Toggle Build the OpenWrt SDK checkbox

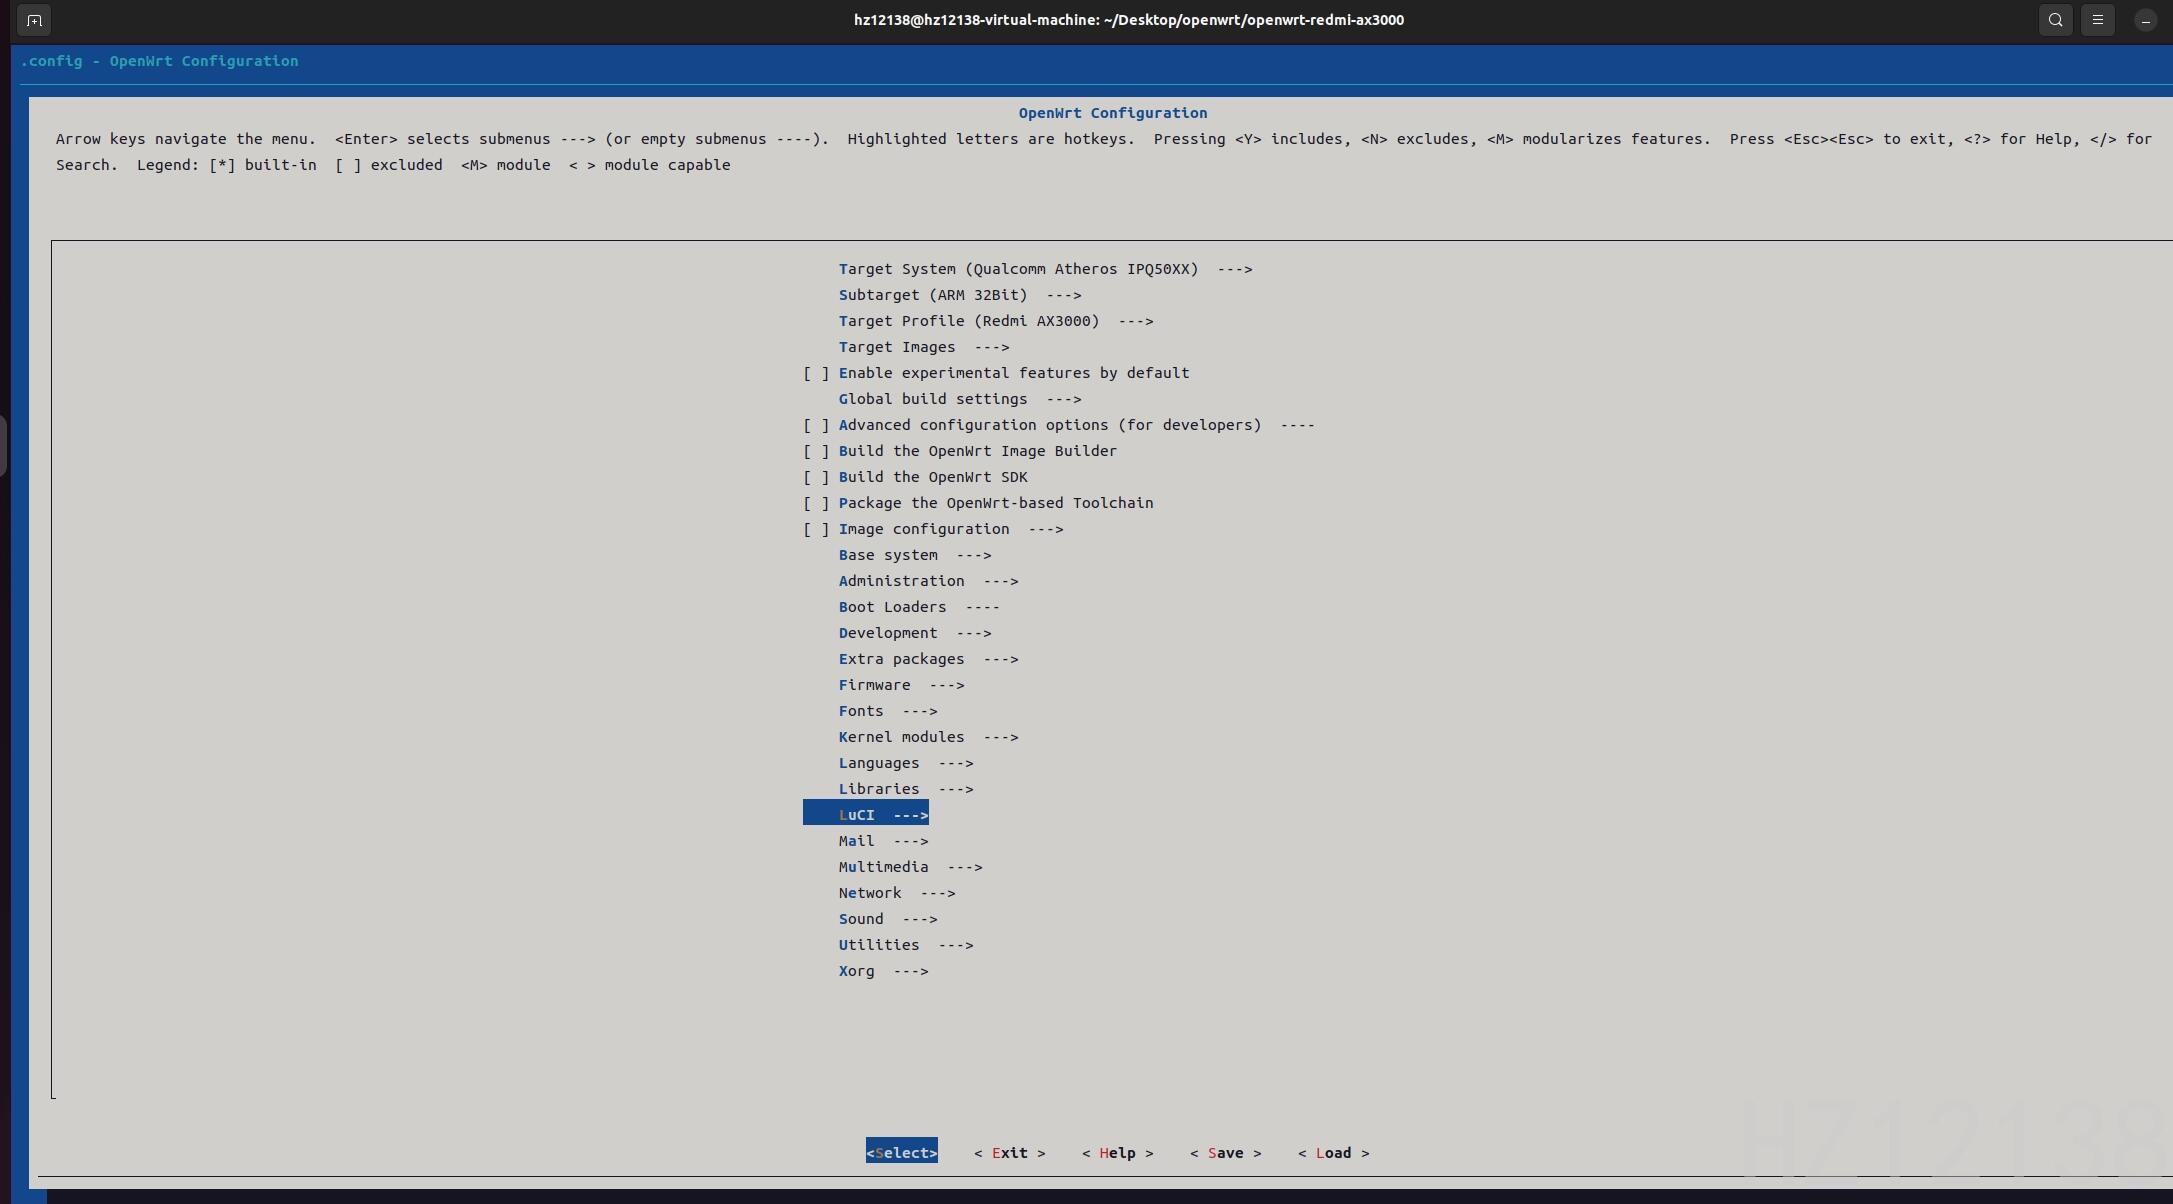(816, 477)
